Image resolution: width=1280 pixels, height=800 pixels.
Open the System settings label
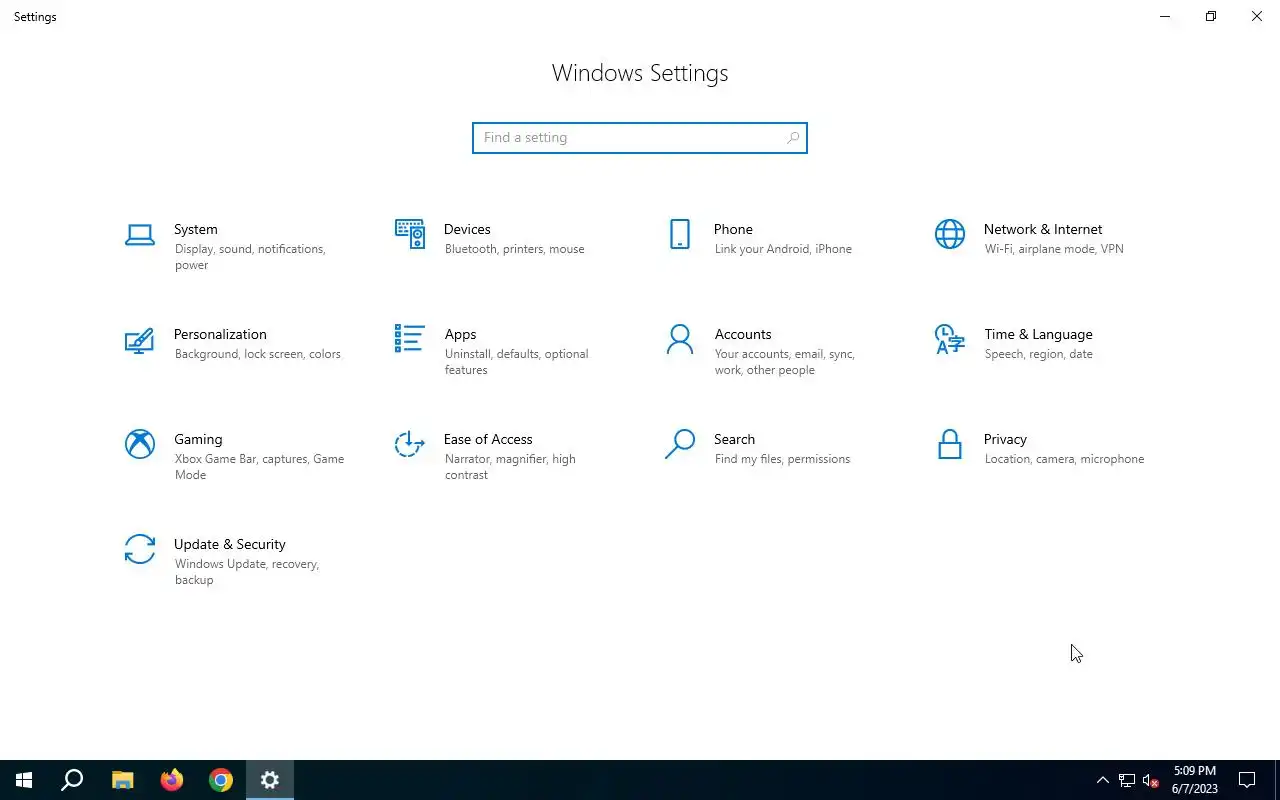click(196, 229)
